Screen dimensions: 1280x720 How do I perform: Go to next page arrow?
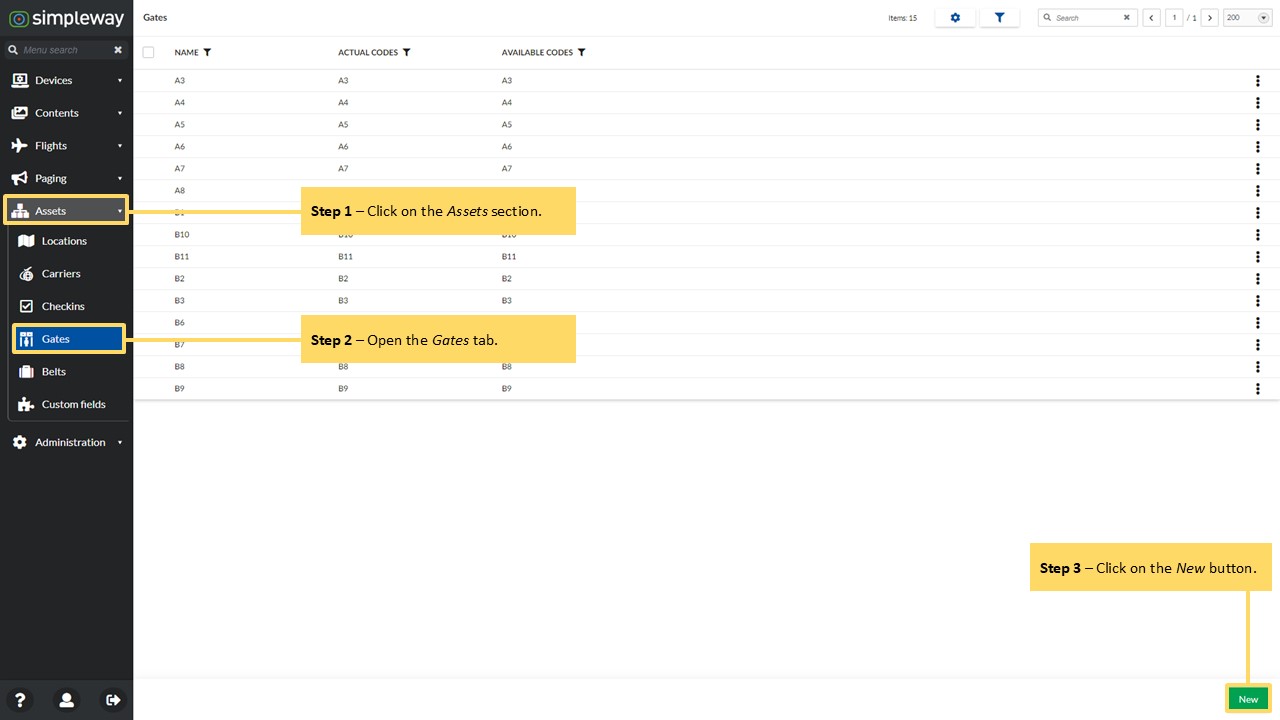coord(1210,18)
